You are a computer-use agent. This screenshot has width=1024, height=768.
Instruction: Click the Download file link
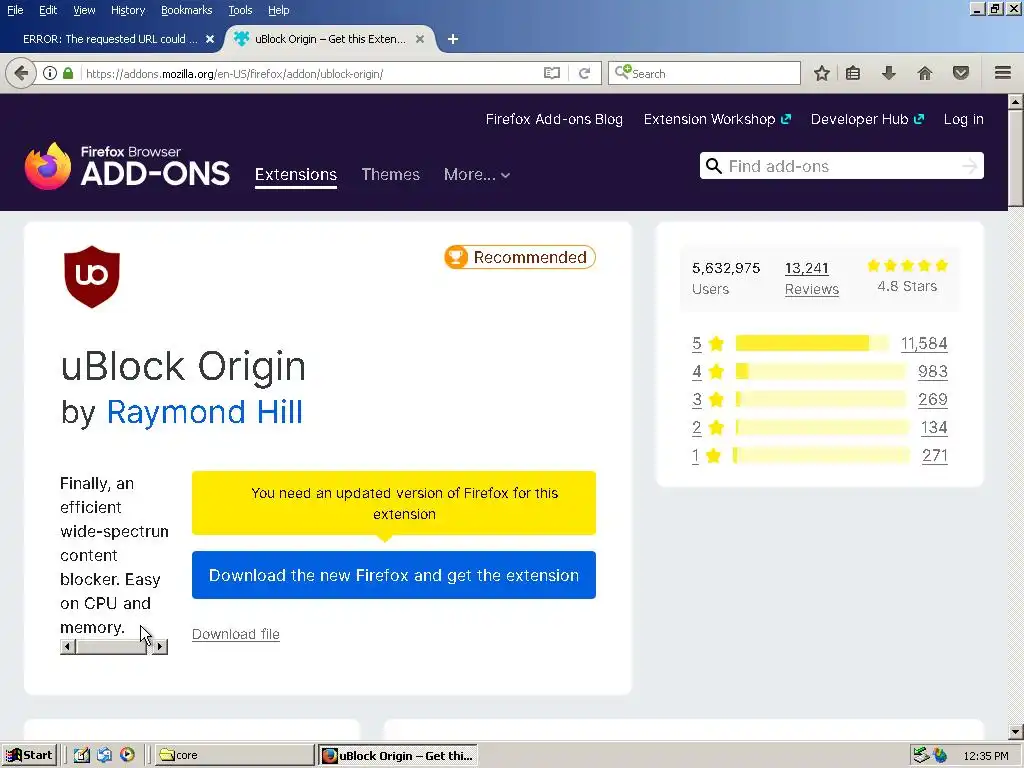click(236, 634)
